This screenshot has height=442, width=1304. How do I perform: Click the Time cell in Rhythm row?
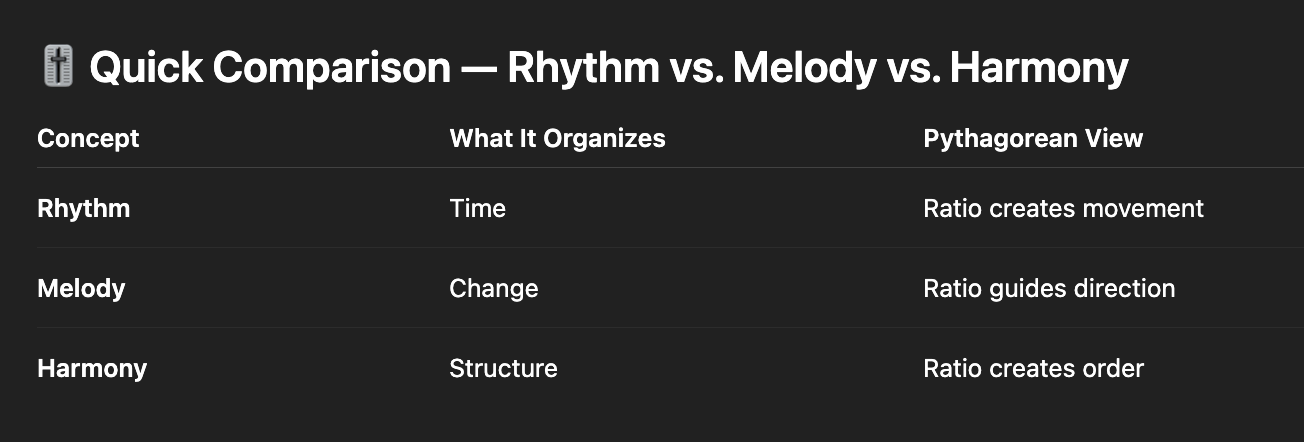click(x=477, y=208)
